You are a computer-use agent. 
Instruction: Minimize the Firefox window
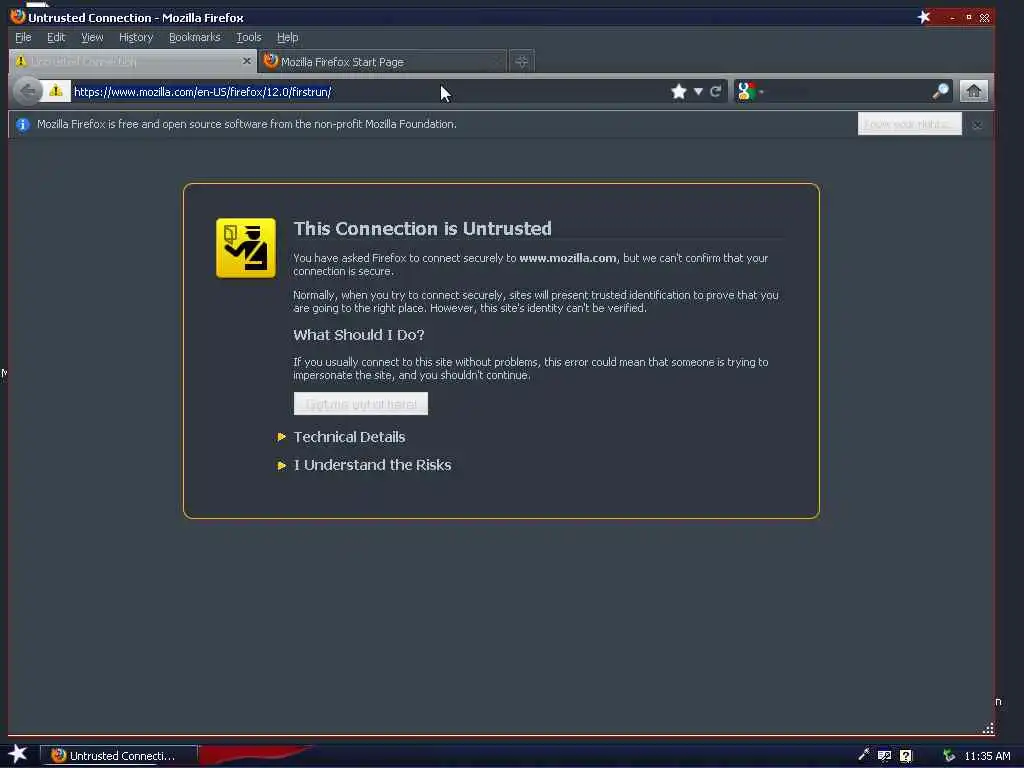[x=952, y=18]
